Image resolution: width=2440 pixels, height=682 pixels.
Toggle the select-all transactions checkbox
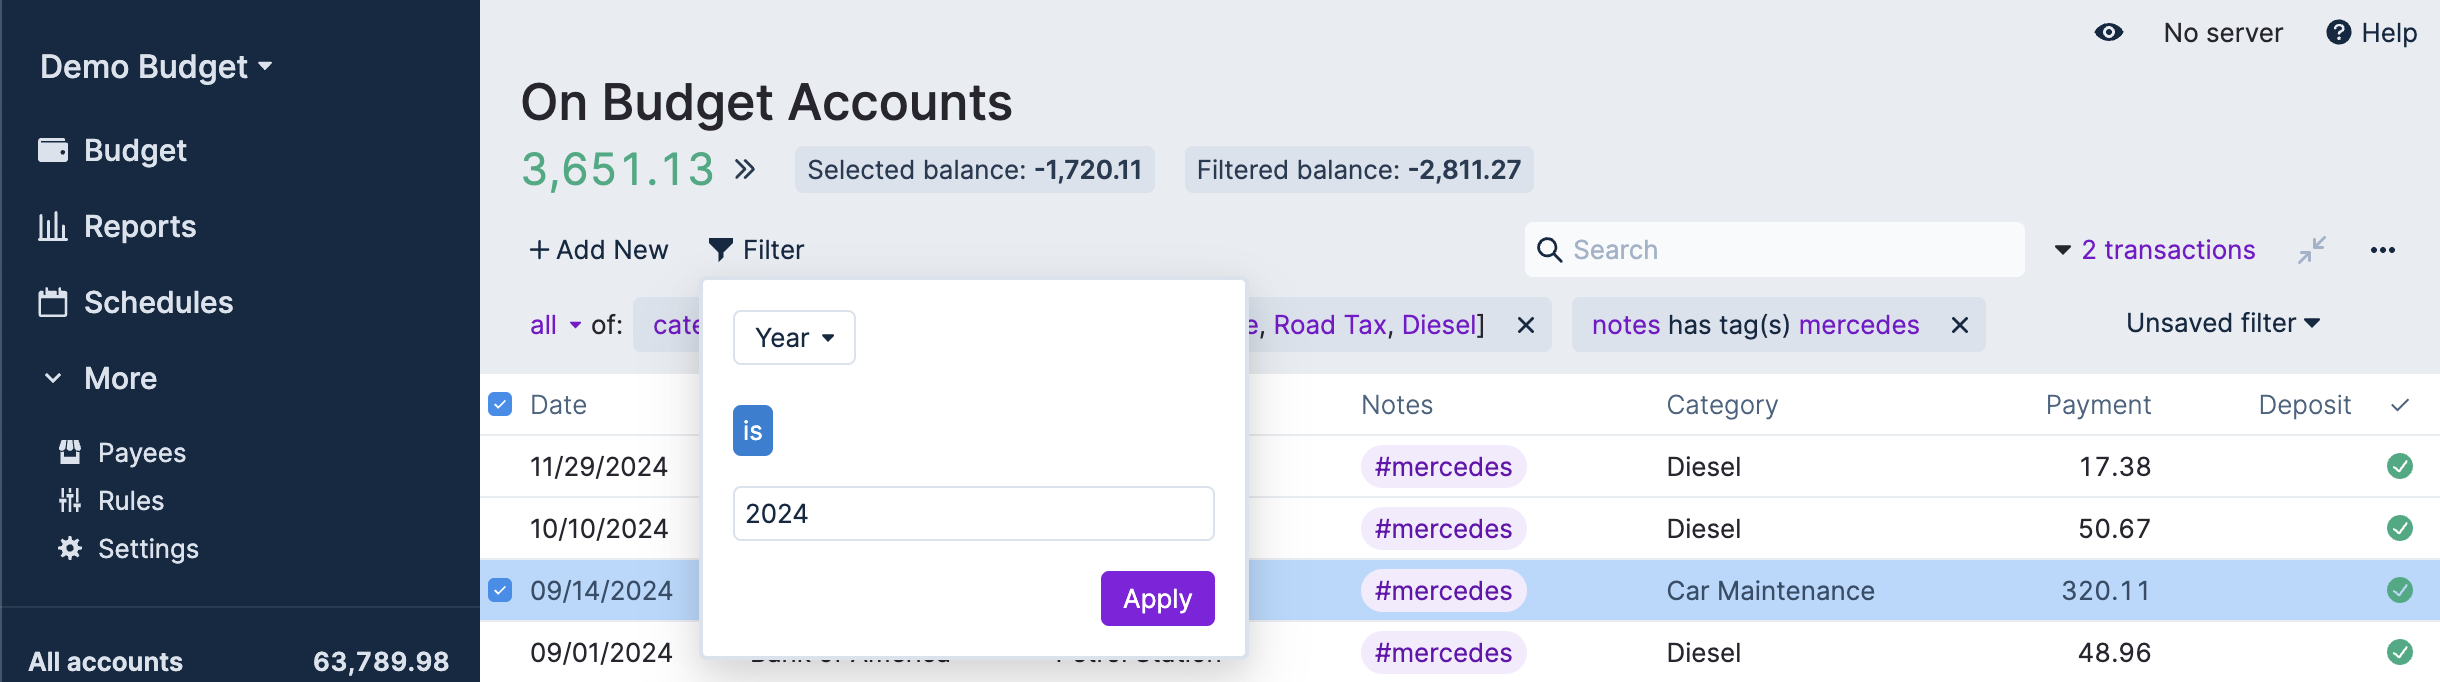[500, 404]
